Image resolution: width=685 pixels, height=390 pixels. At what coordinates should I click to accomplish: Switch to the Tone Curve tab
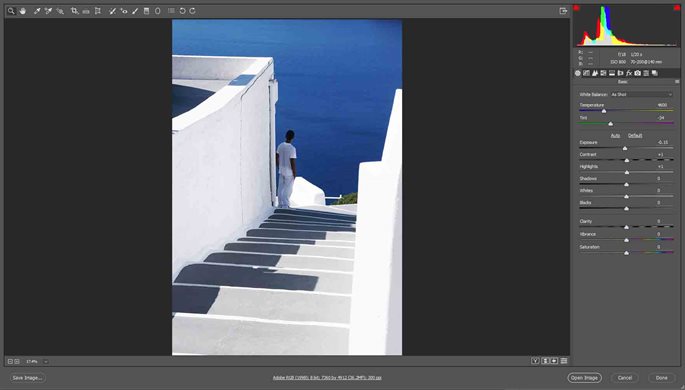586,73
